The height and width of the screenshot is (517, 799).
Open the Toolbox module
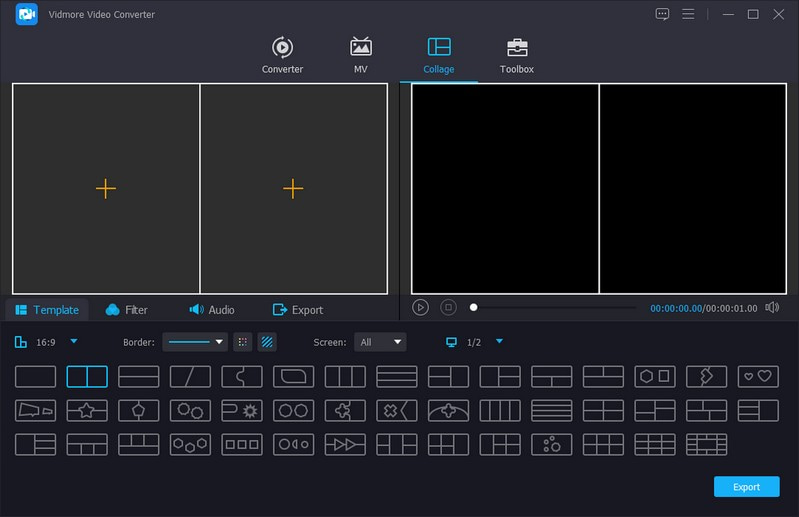516,55
